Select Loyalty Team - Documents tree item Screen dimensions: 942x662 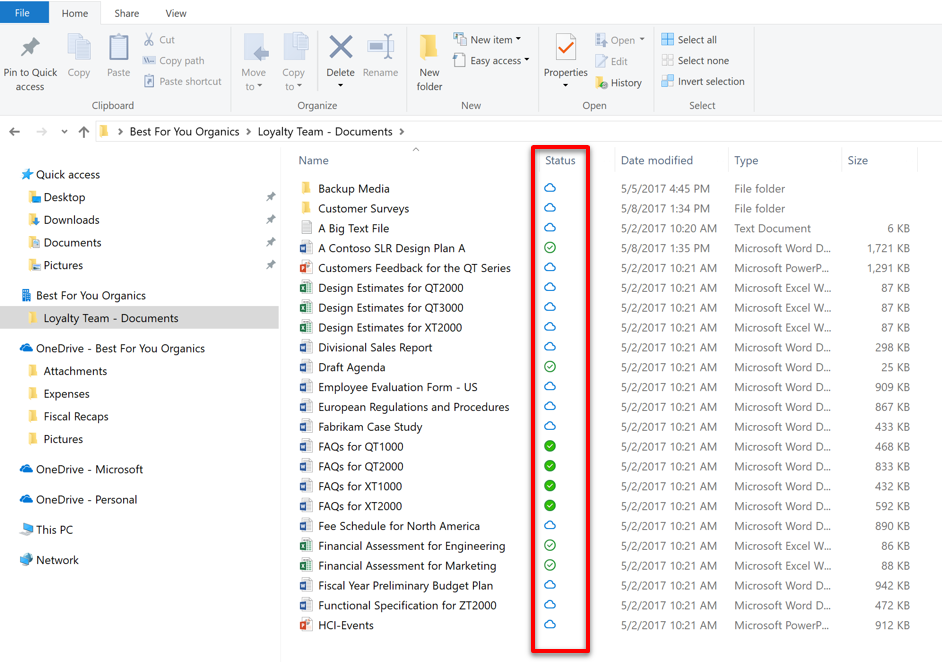(x=139, y=318)
